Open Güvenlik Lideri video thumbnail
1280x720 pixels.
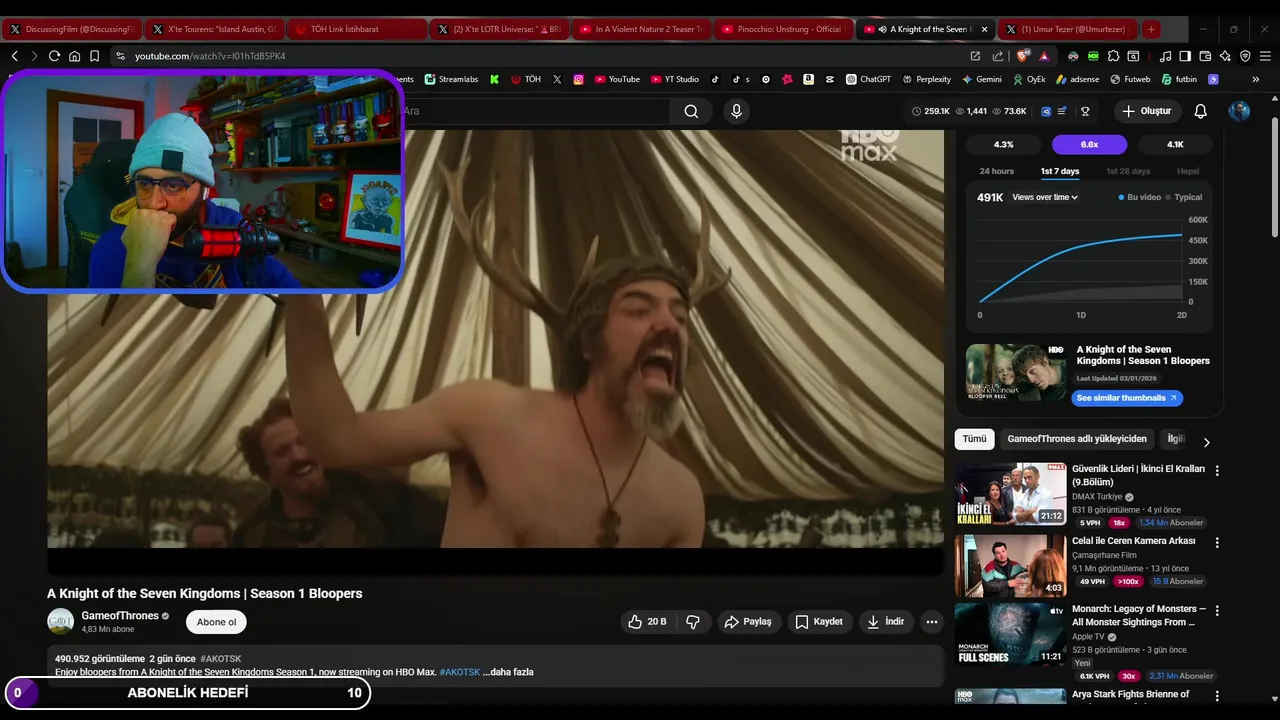(x=1010, y=494)
